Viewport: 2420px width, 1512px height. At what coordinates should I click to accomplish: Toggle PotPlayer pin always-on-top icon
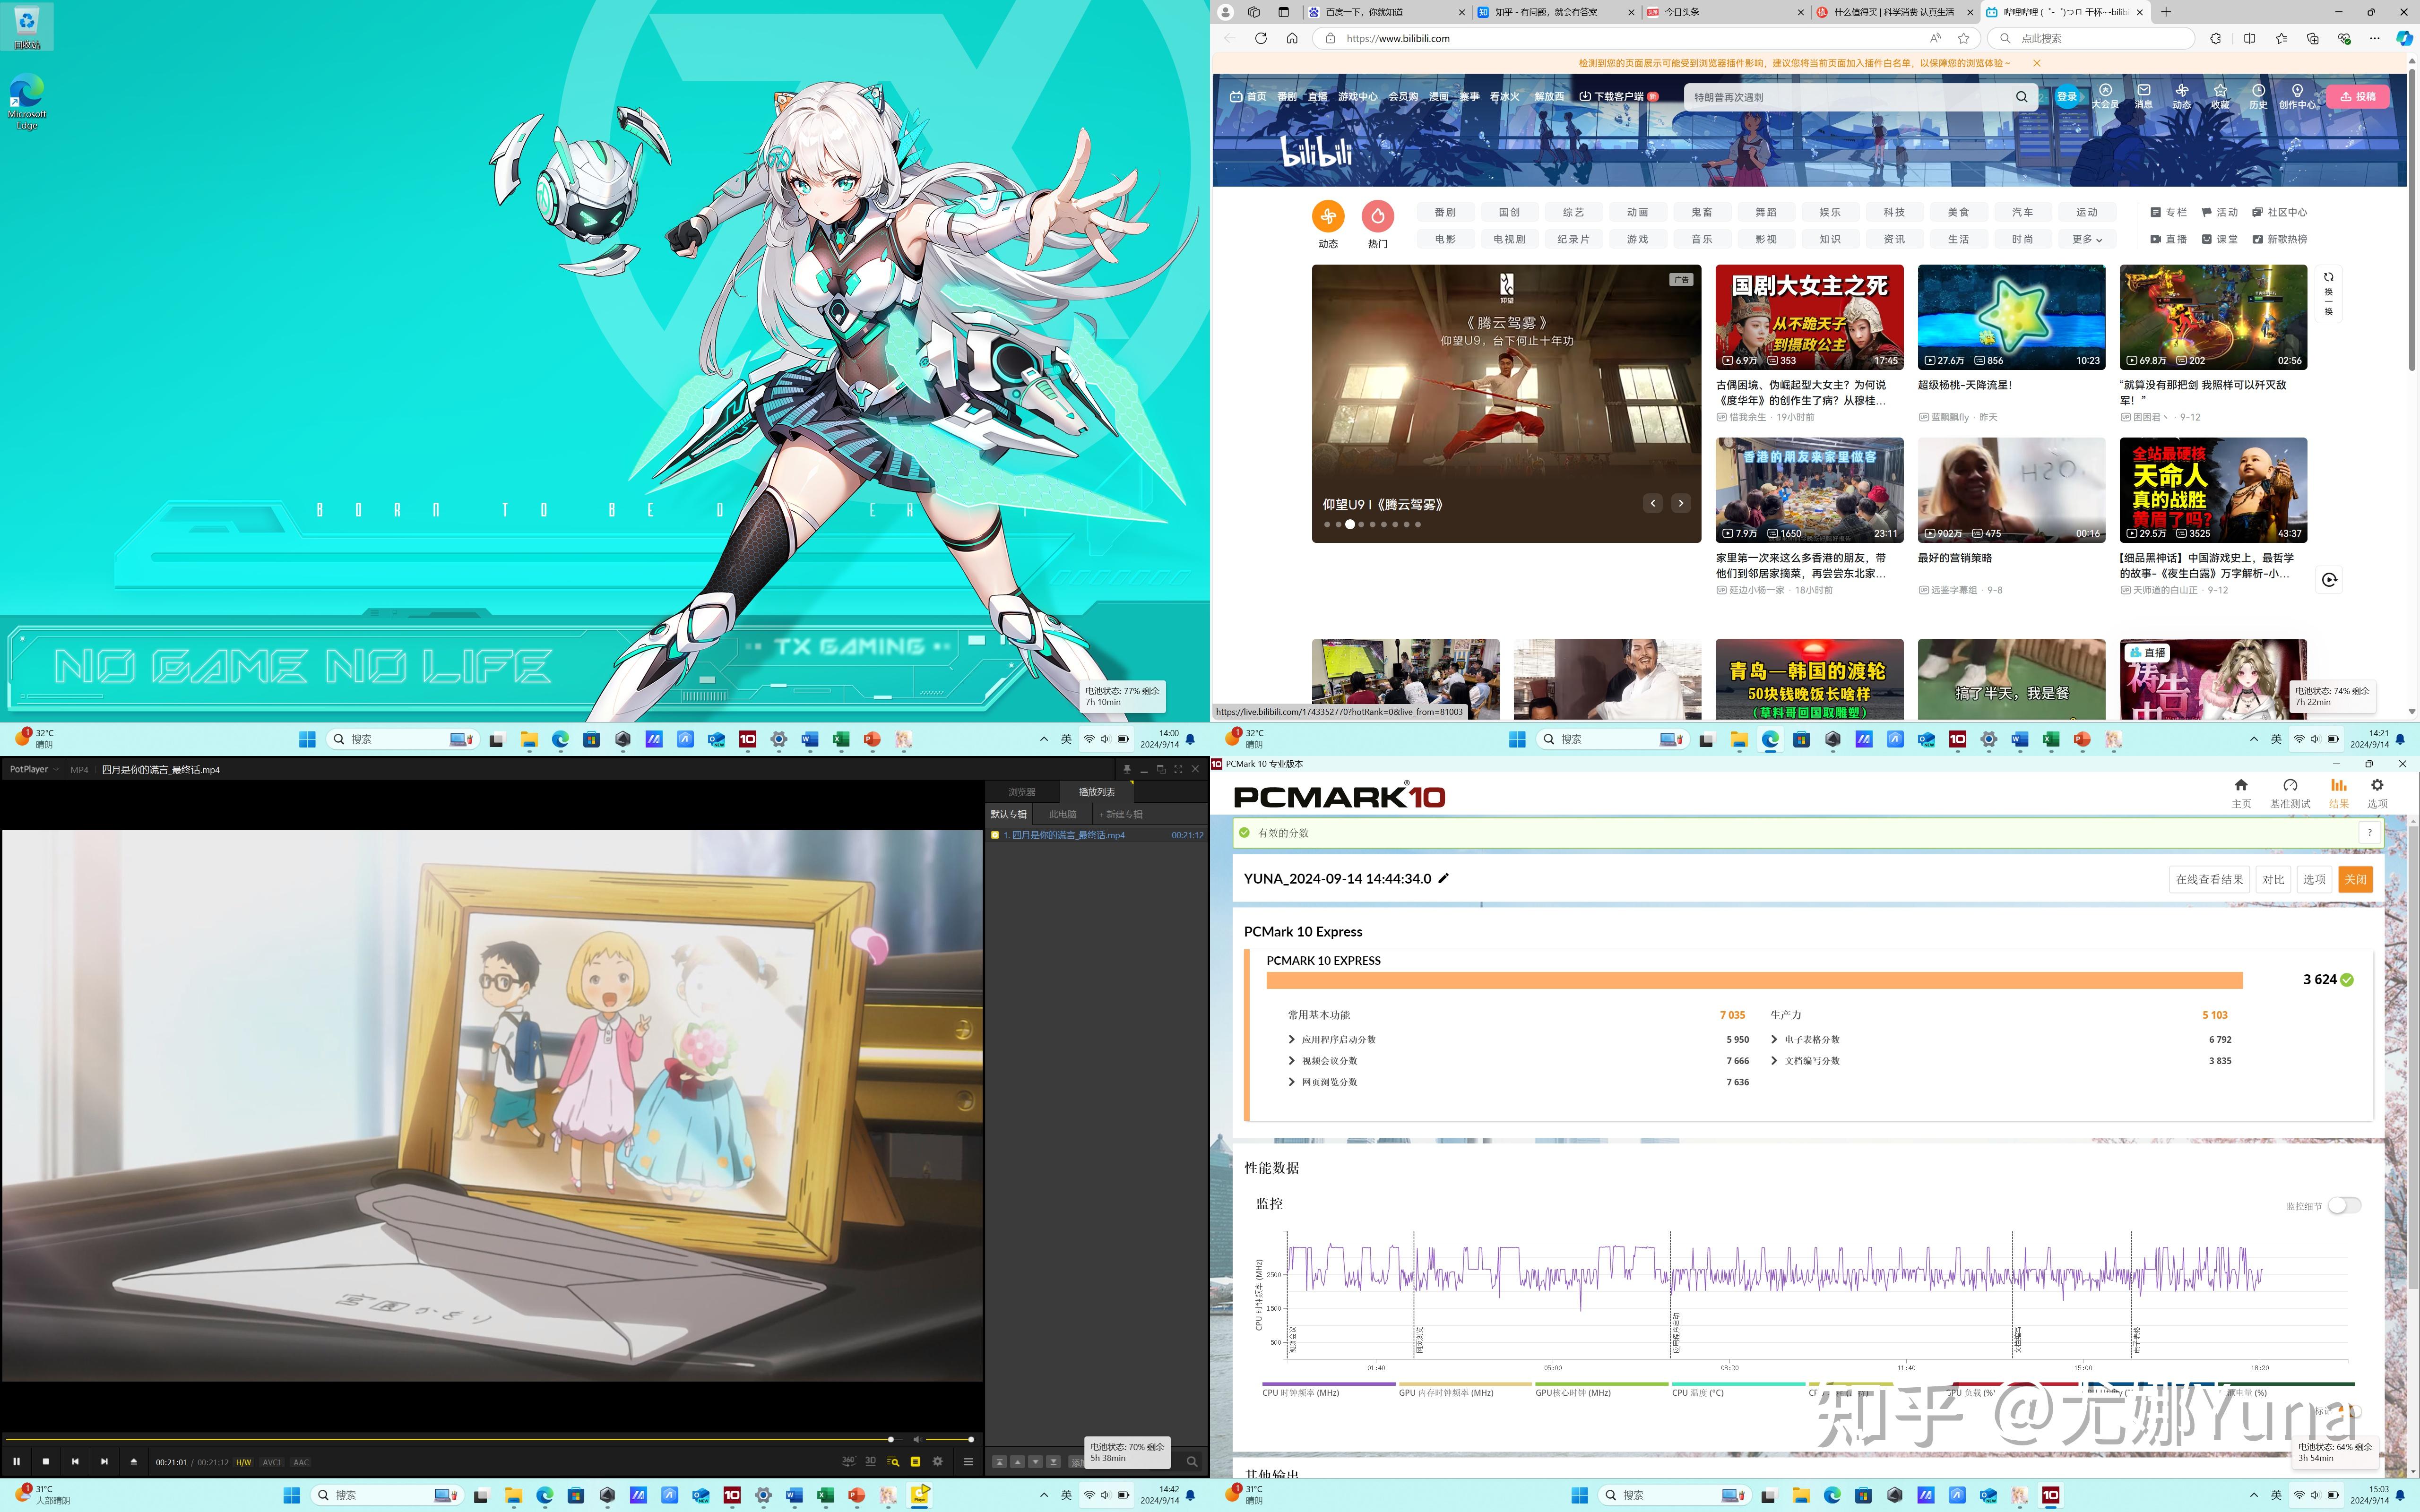(1127, 769)
